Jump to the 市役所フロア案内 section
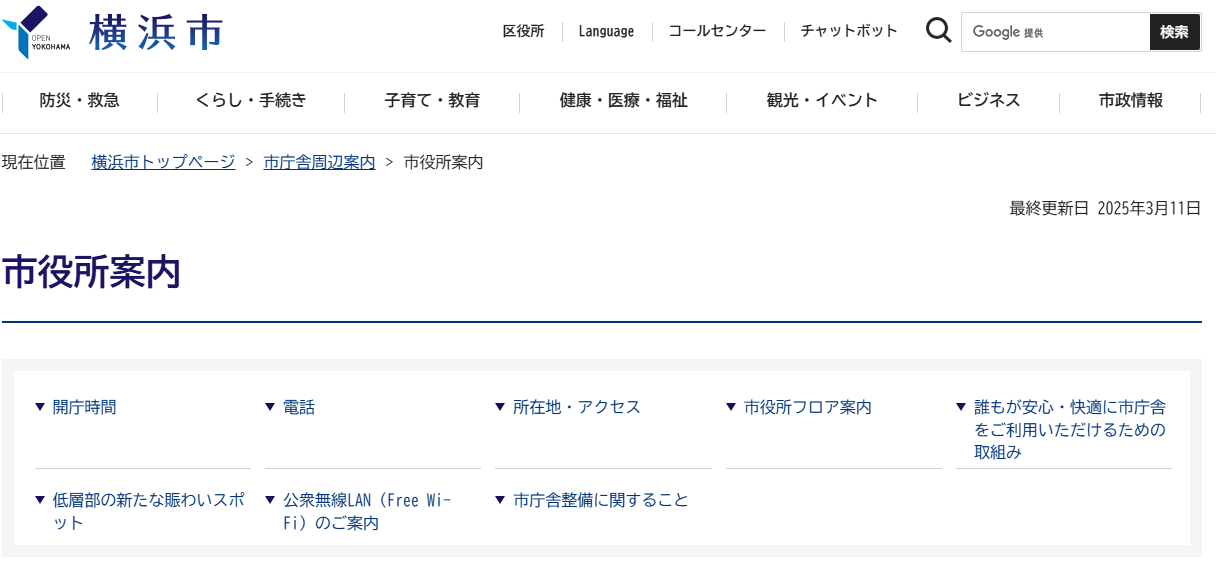The image size is (1216, 577). pos(807,407)
